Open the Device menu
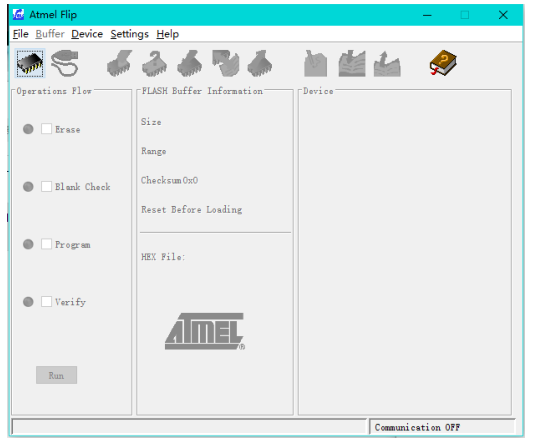Image resolution: width=533 pixels, height=442 pixels. (87, 34)
